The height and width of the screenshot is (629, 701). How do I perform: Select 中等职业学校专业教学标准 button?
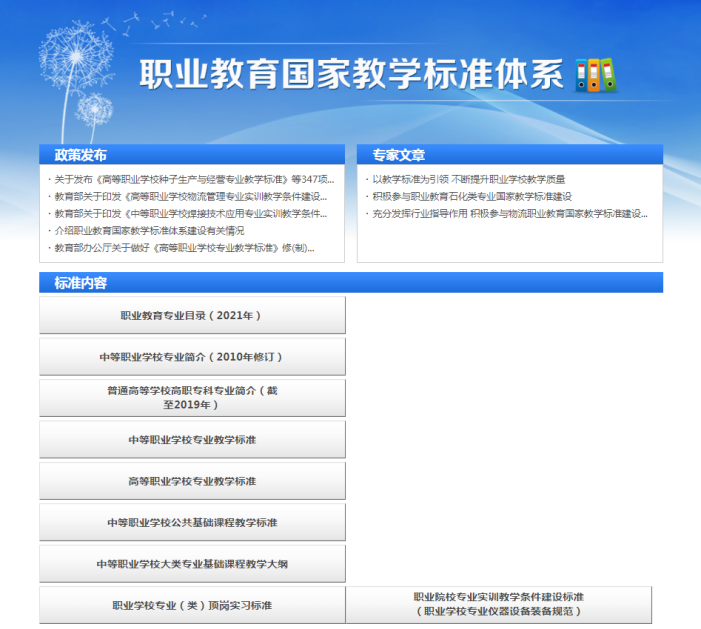point(192,440)
